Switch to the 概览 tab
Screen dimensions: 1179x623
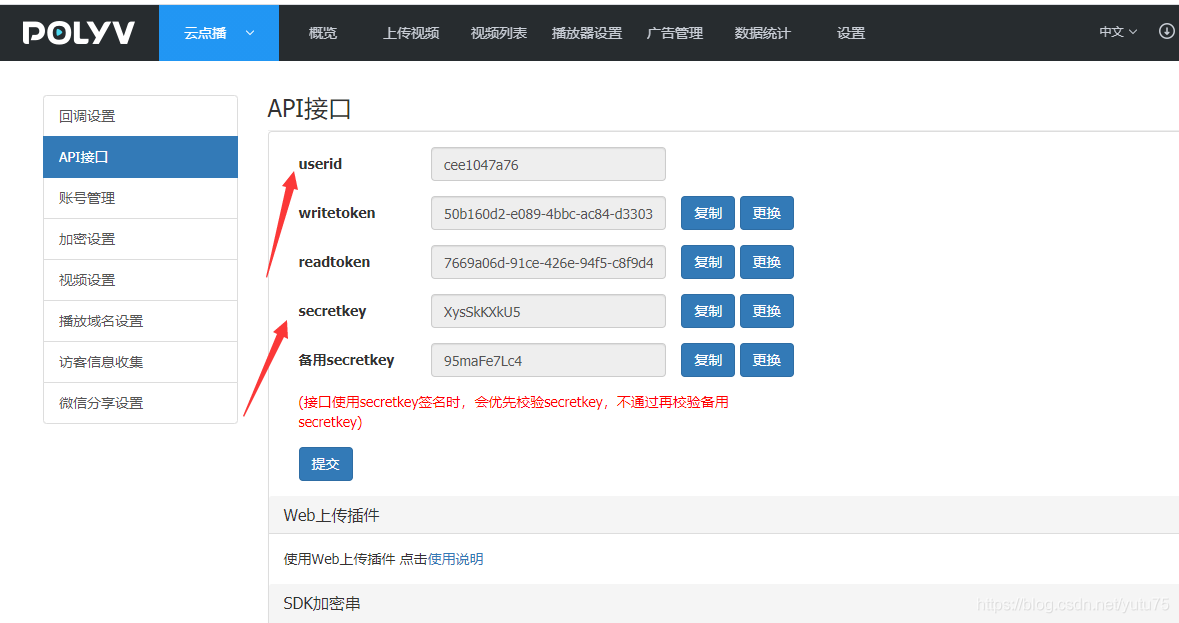[322, 32]
